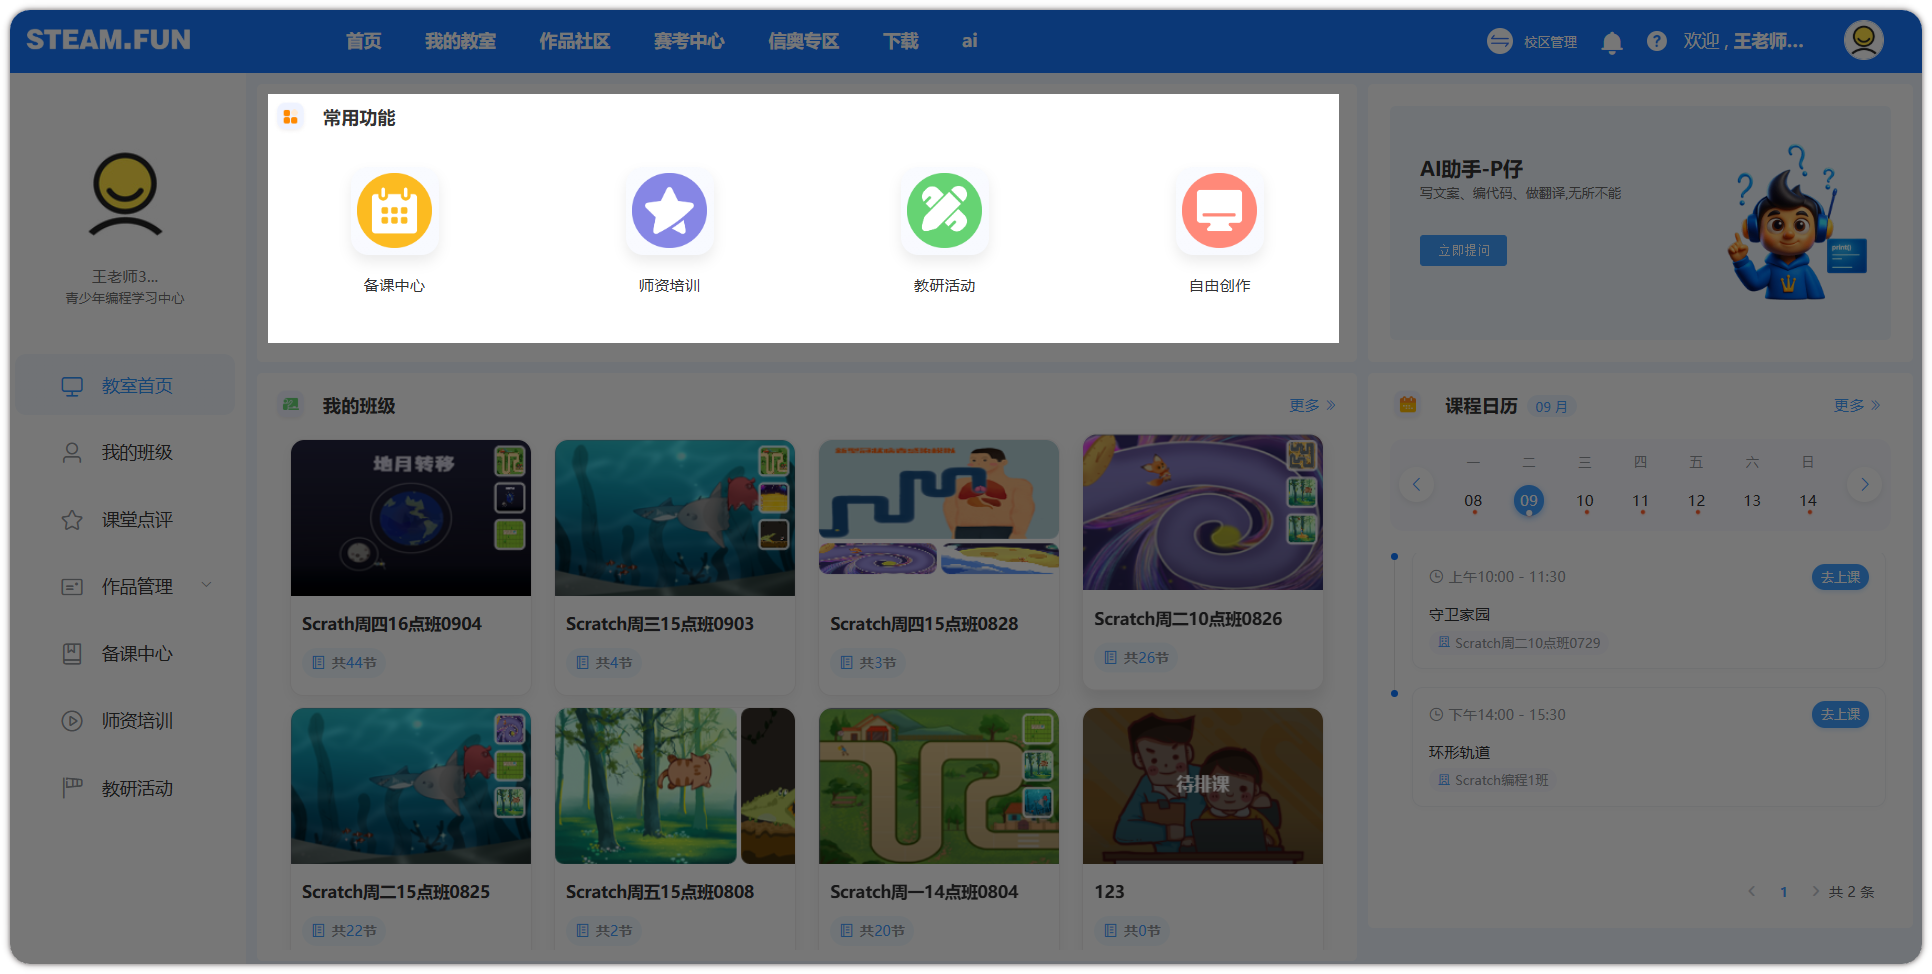
Task: Open the 待排课 class 123 thumbnail
Action: [x=1203, y=786]
